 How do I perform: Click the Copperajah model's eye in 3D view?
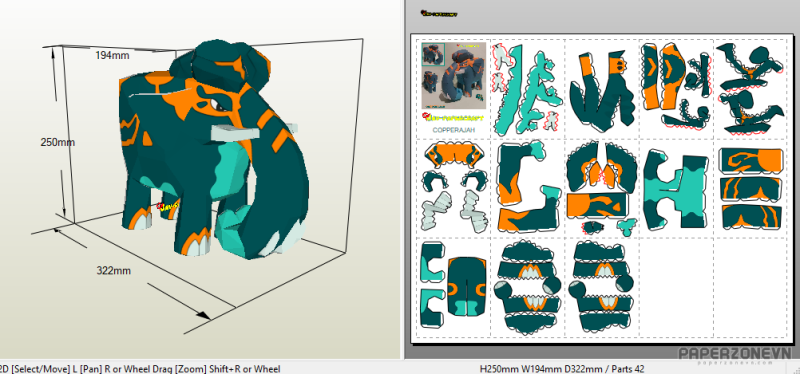tap(219, 106)
